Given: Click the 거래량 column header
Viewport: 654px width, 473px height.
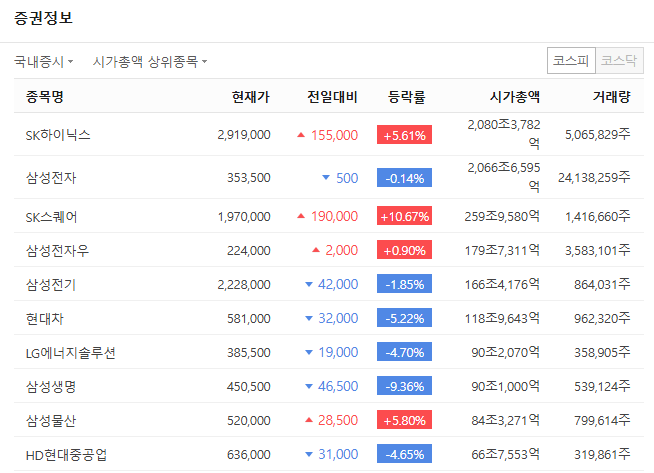Looking at the screenshot, I should click(x=612, y=97).
